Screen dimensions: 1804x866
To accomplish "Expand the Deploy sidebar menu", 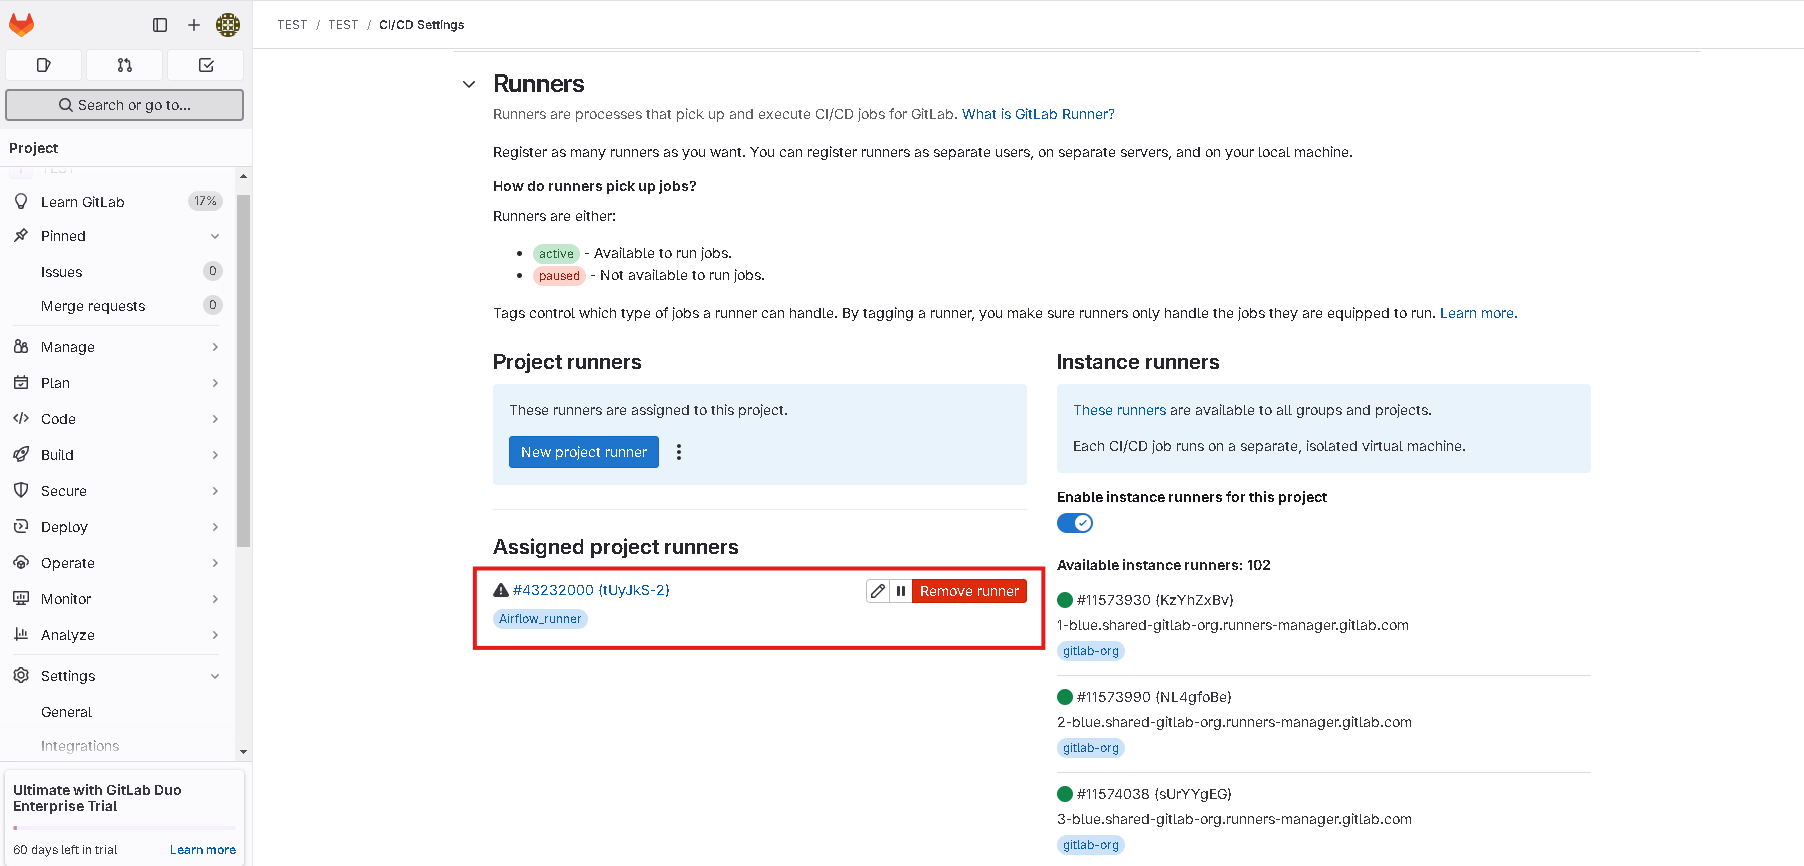I will [117, 527].
